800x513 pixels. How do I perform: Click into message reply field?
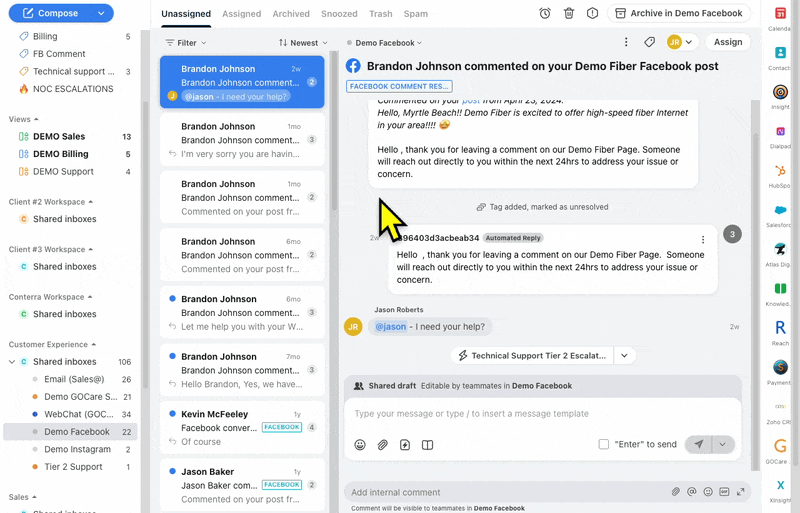pos(542,414)
